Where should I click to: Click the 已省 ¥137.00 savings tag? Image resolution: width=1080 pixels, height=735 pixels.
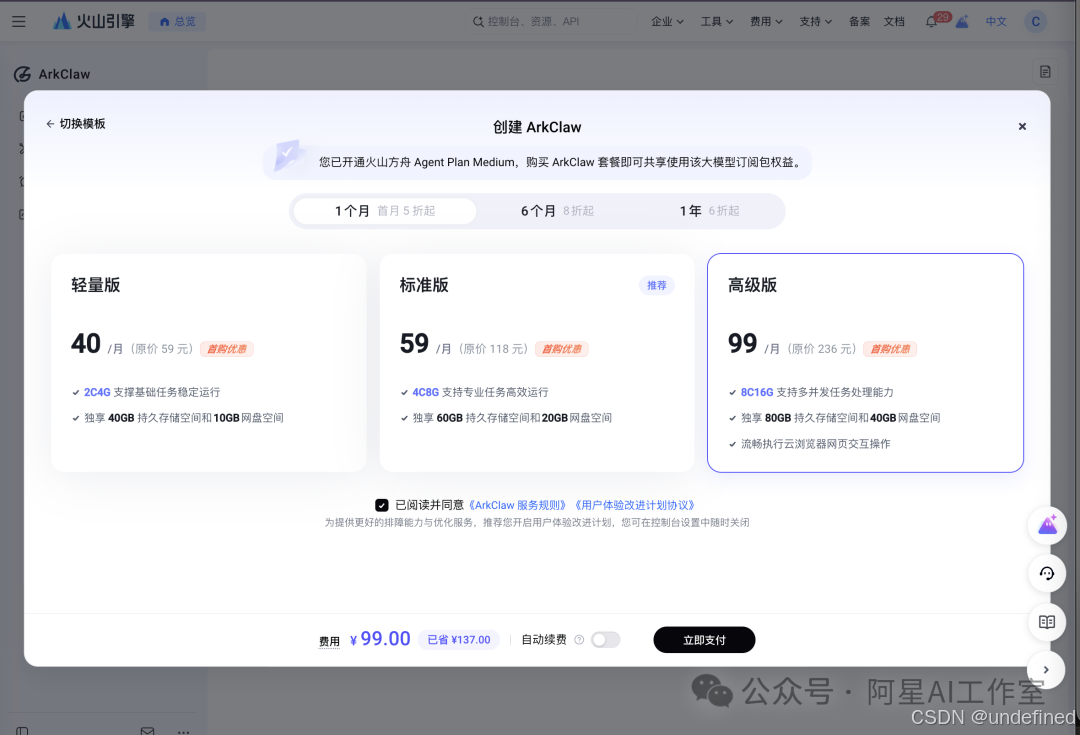click(x=459, y=640)
